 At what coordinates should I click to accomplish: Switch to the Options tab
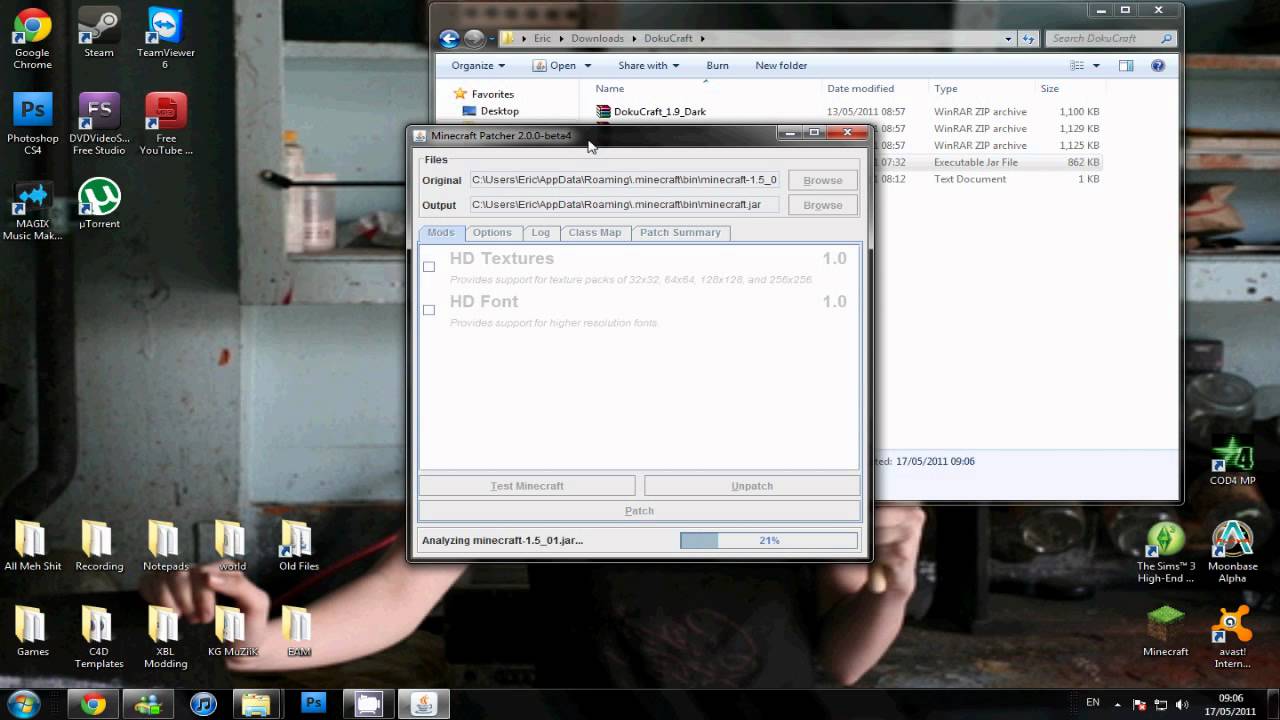[x=492, y=232]
